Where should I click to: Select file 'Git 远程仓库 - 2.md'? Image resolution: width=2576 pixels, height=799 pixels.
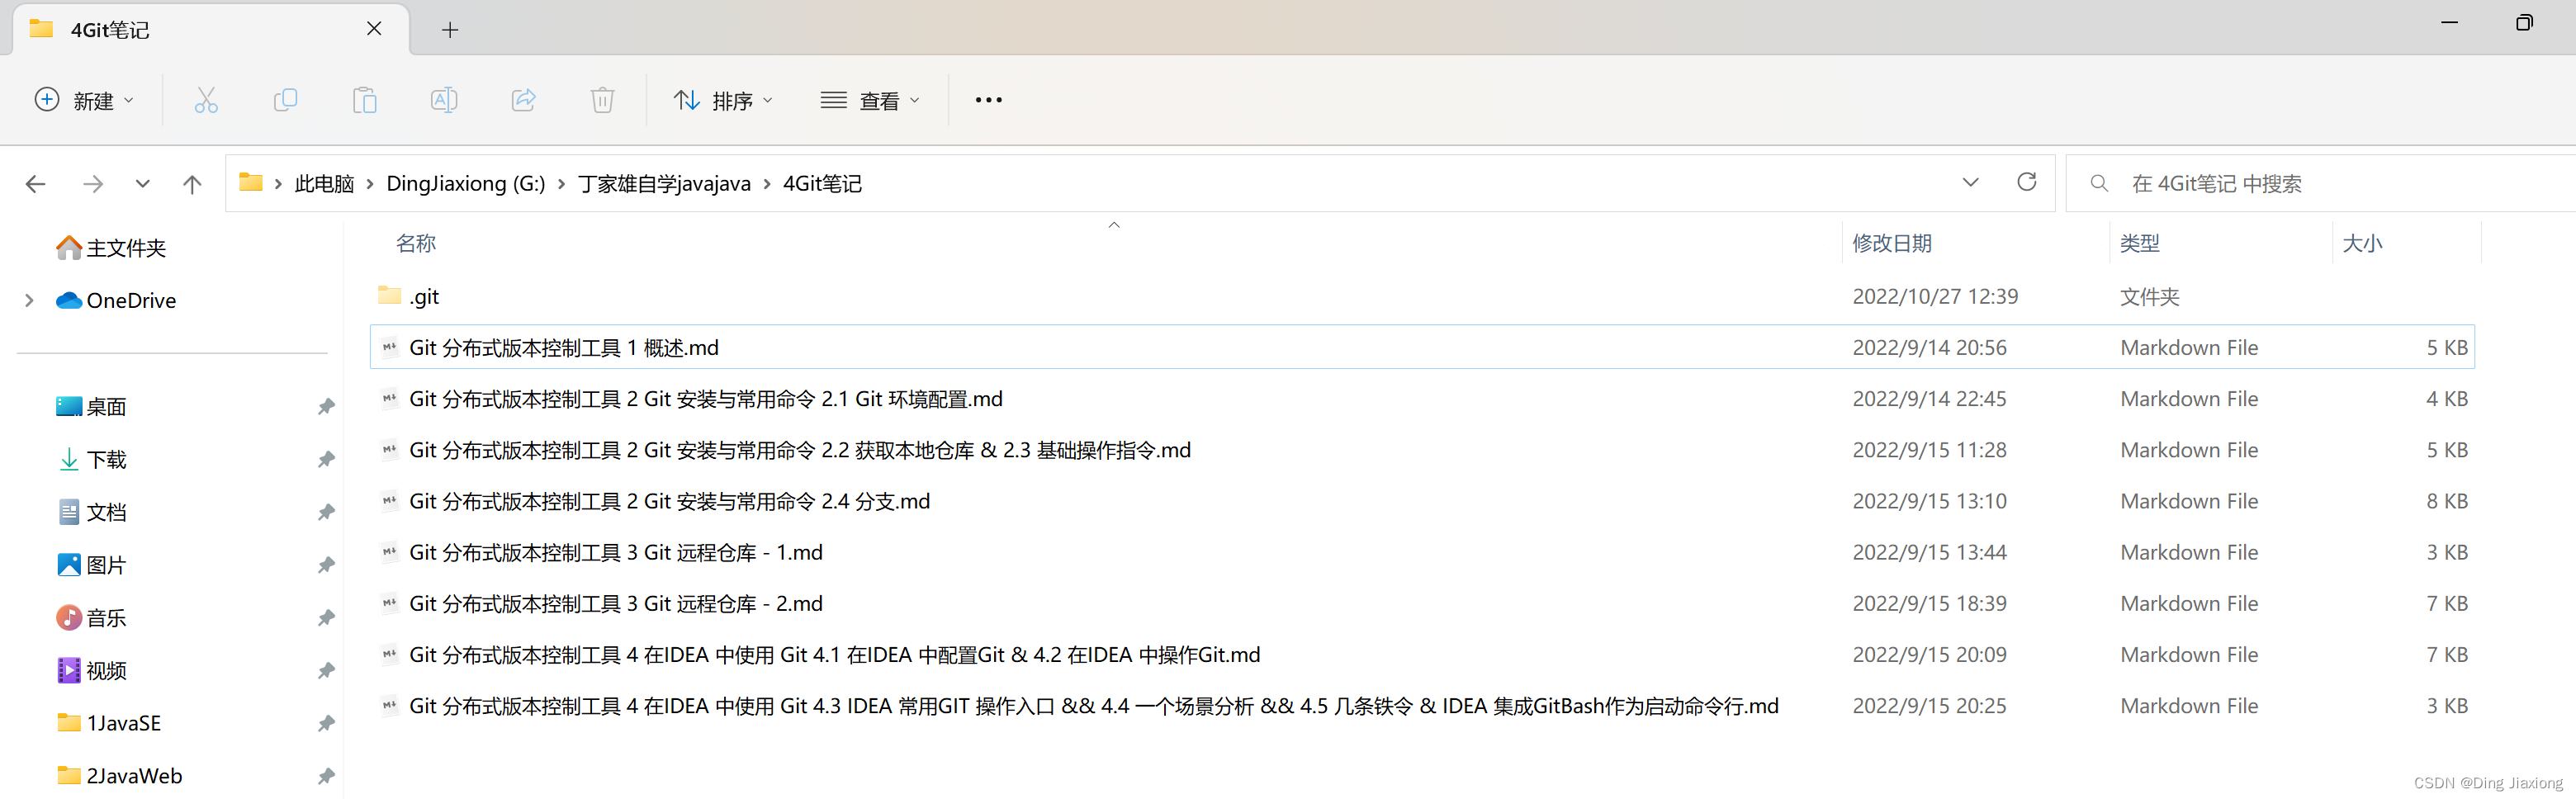click(x=616, y=603)
